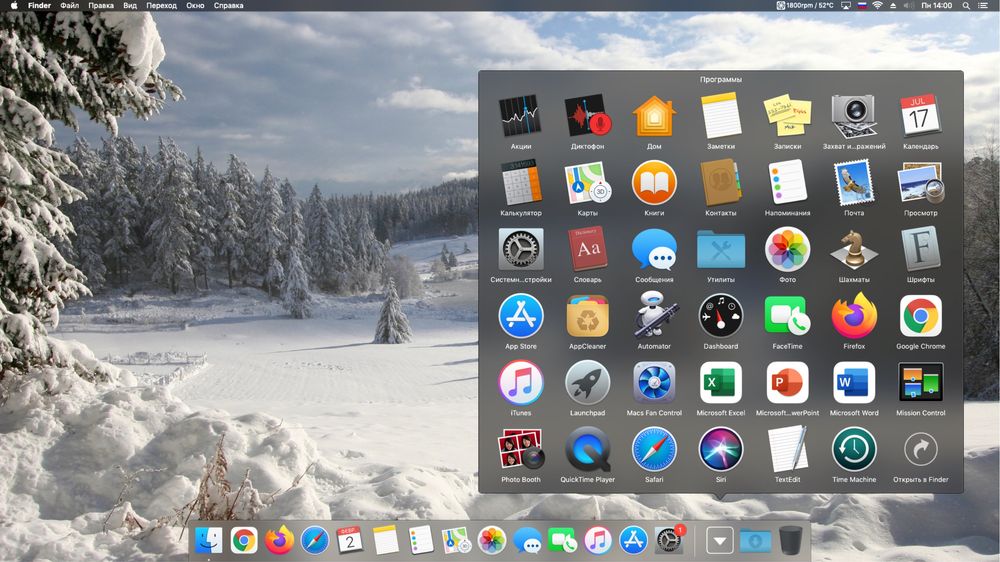
Task: Launch Siri
Action: [x=721, y=450]
